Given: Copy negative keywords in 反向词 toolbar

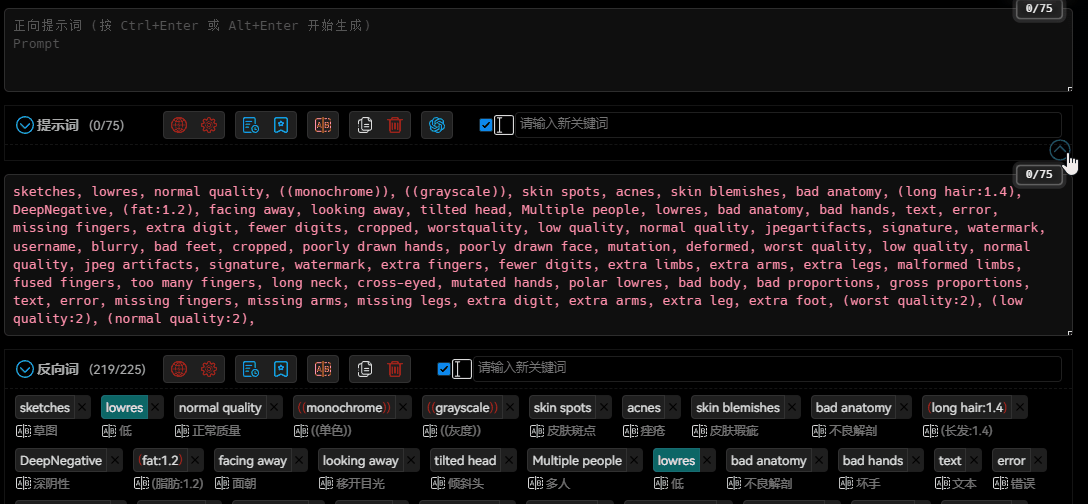Looking at the screenshot, I should (x=365, y=369).
